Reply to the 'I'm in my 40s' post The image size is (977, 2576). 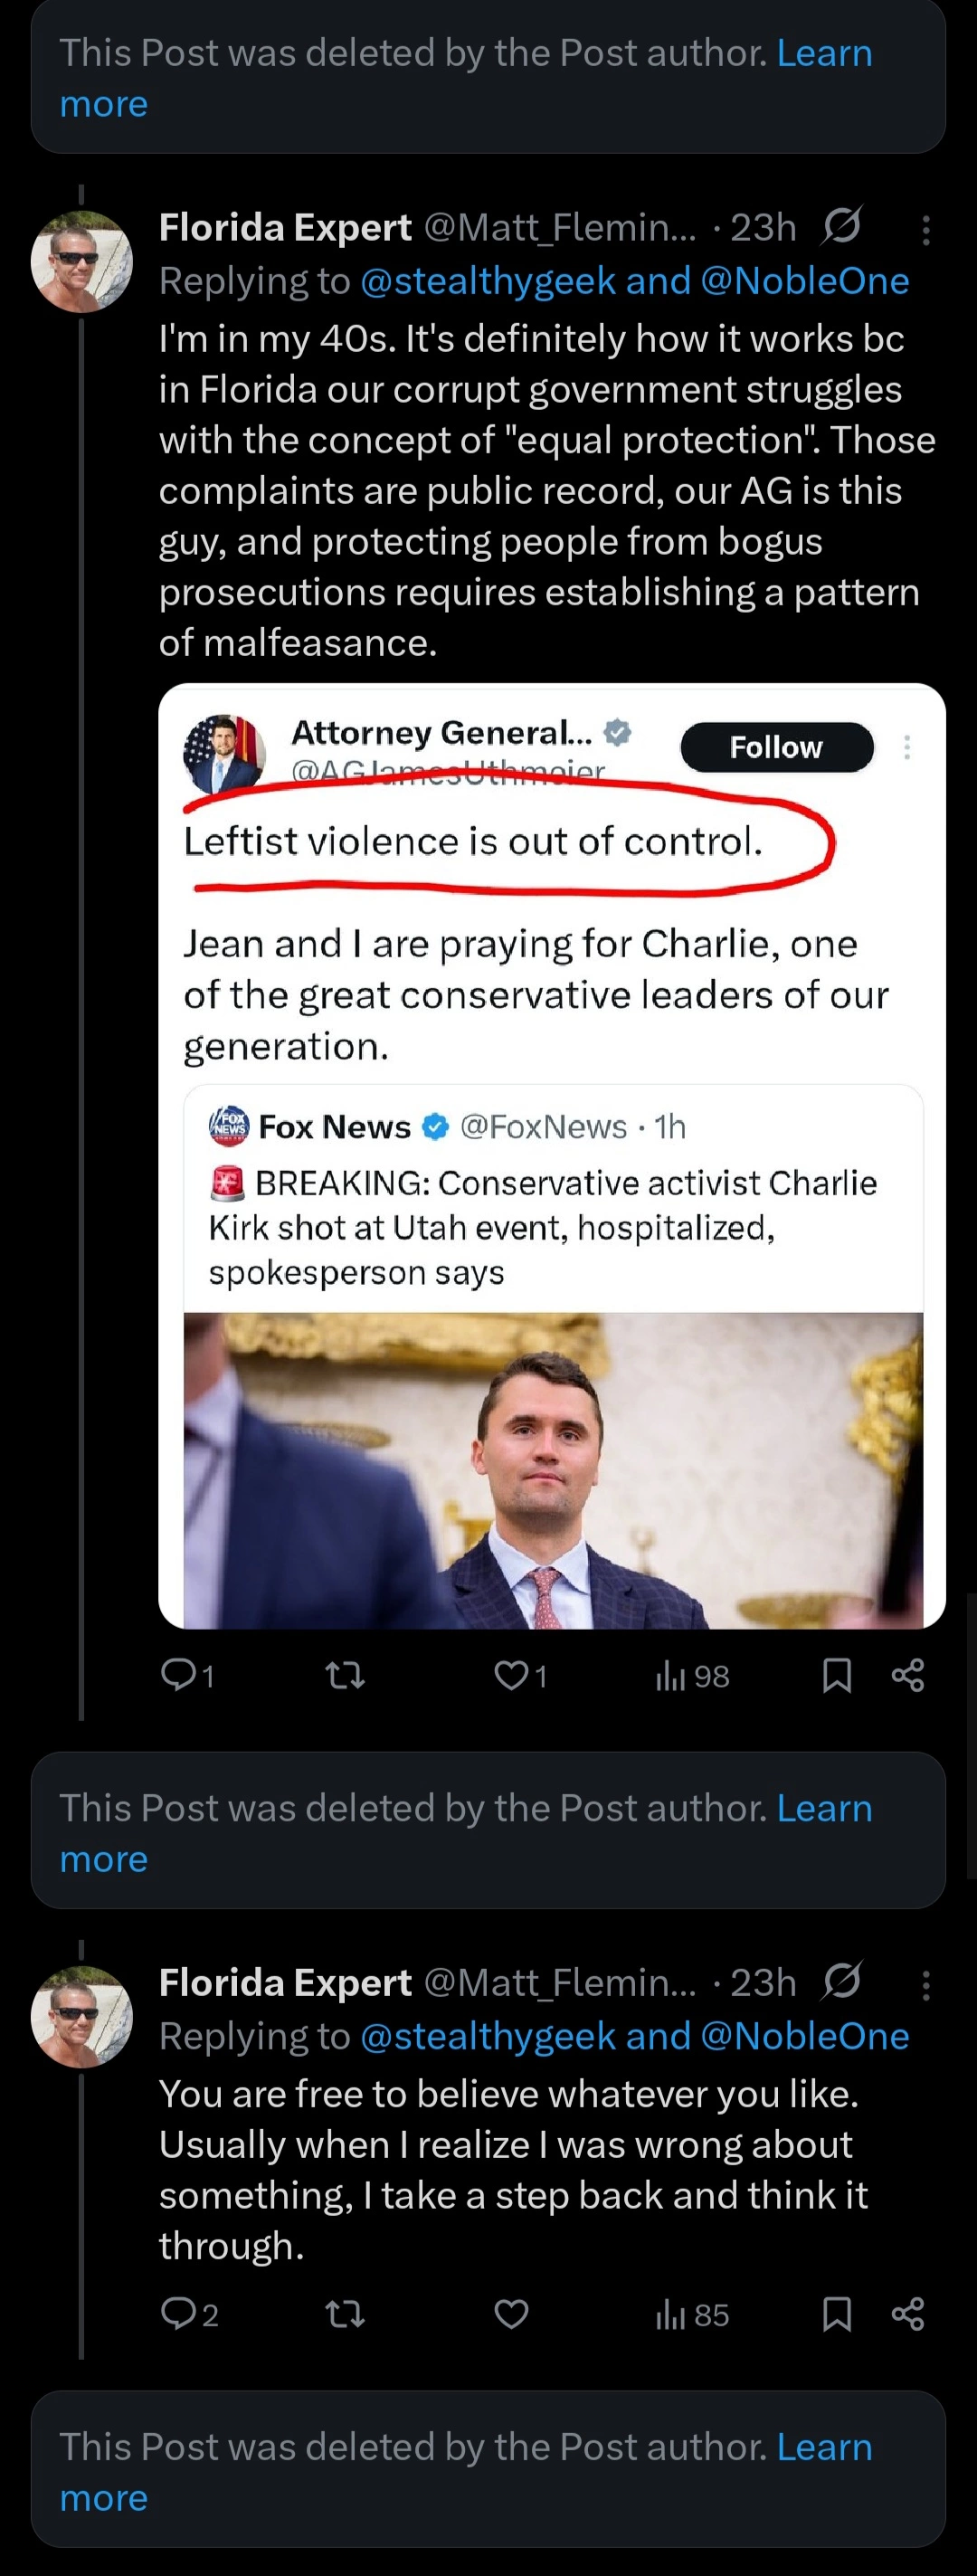pos(187,1675)
